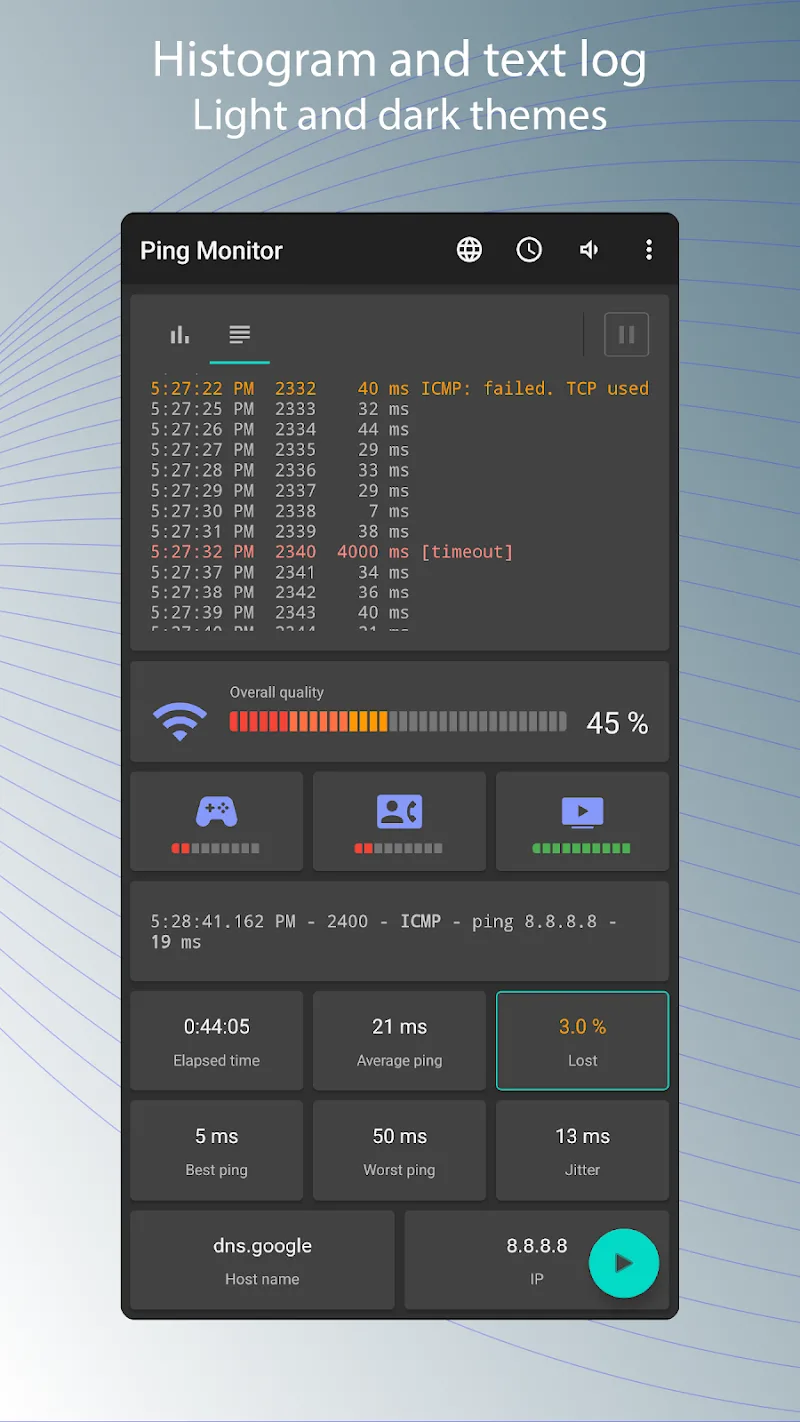Open the Average ping tile

click(399, 1041)
